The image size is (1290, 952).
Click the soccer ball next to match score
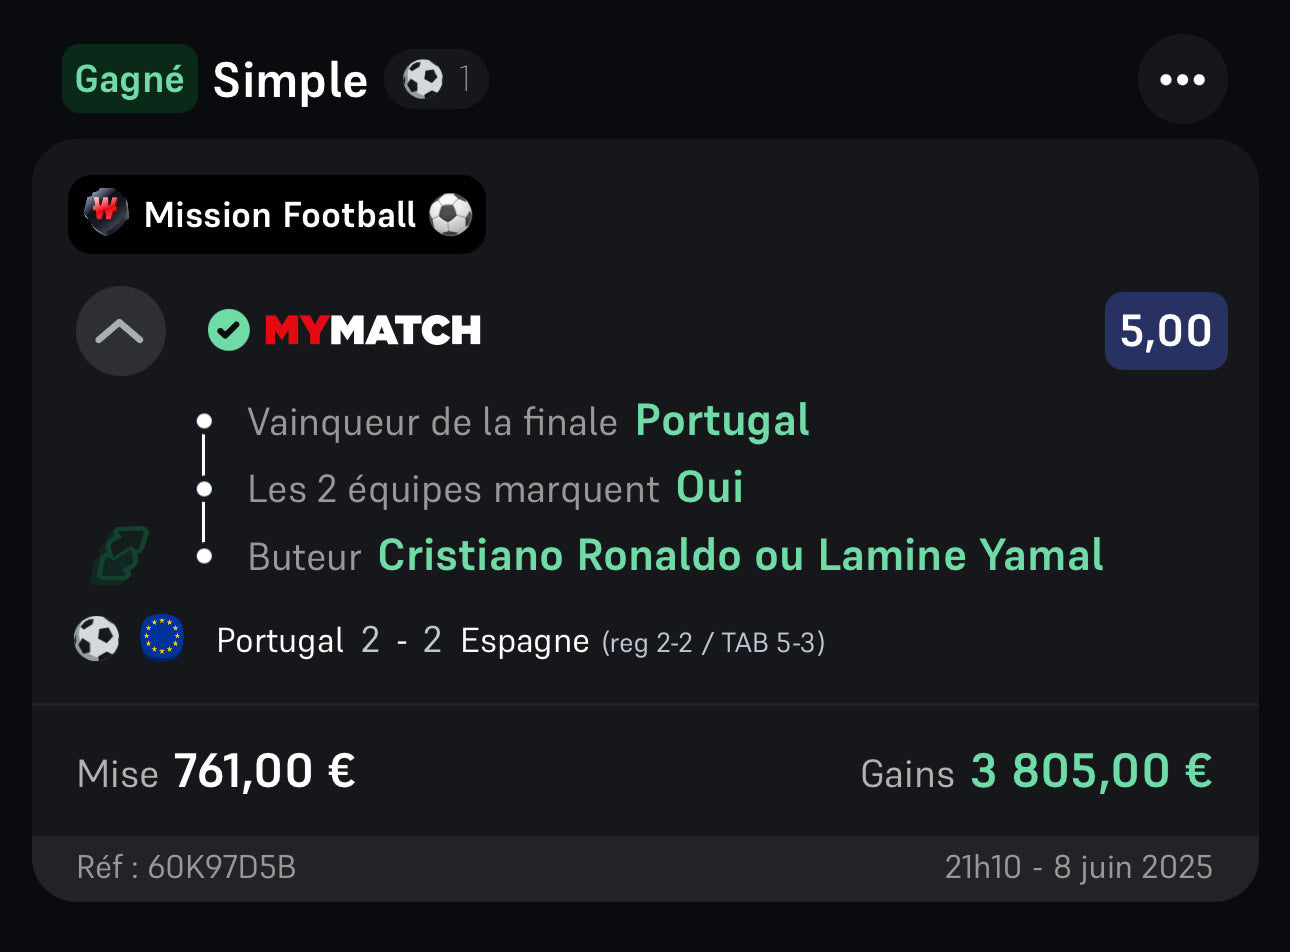pos(97,638)
